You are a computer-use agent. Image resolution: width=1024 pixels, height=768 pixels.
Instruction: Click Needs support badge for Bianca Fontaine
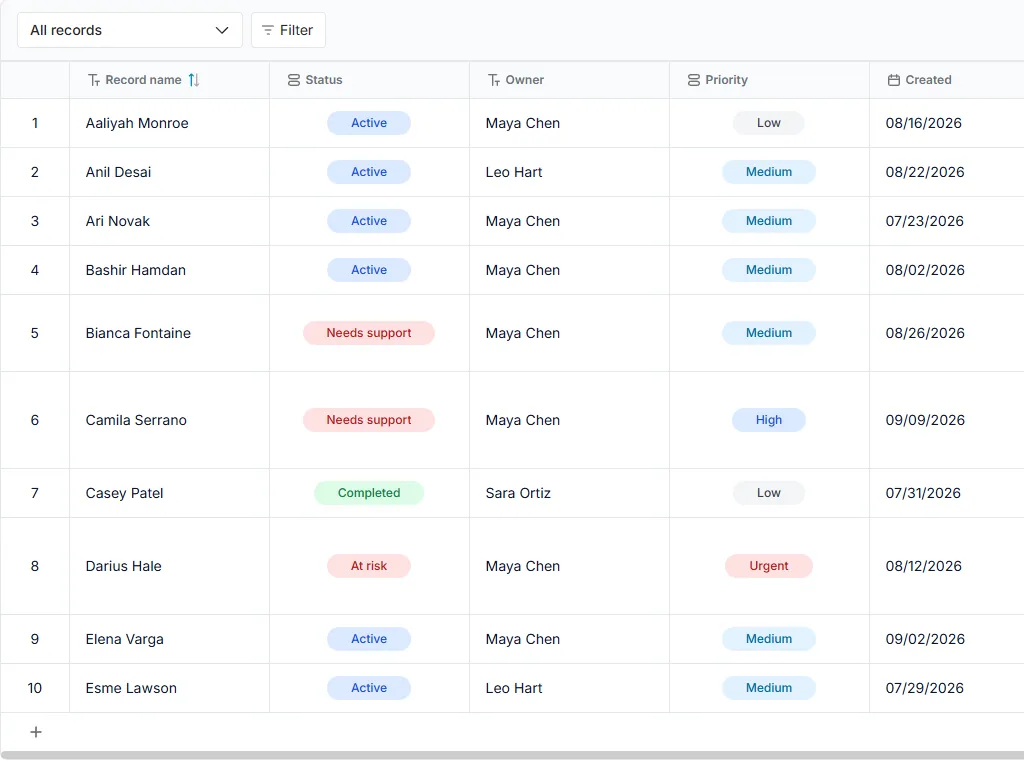tap(369, 333)
